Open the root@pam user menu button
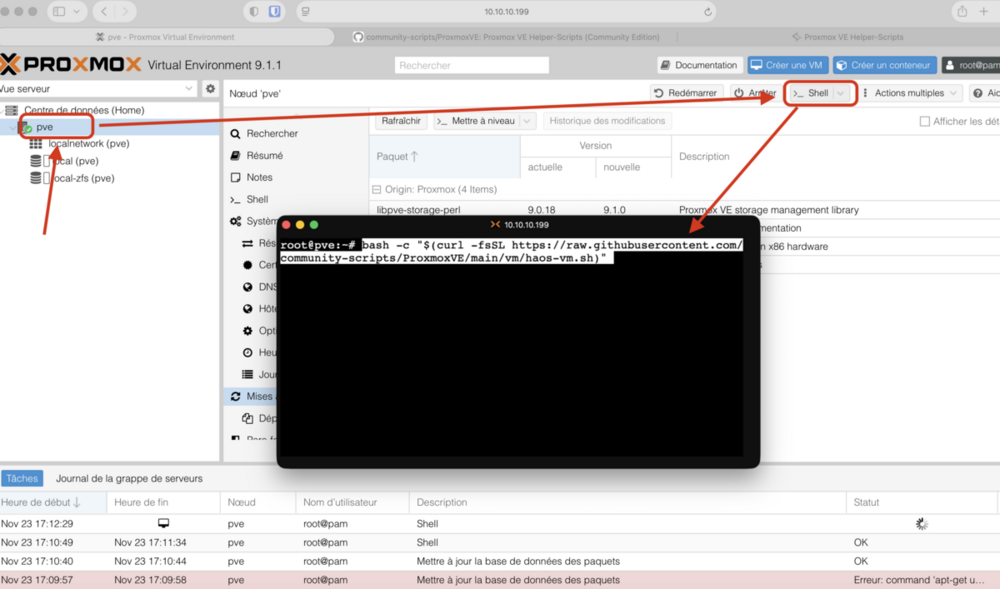This screenshot has width=1000, height=589. (x=971, y=65)
